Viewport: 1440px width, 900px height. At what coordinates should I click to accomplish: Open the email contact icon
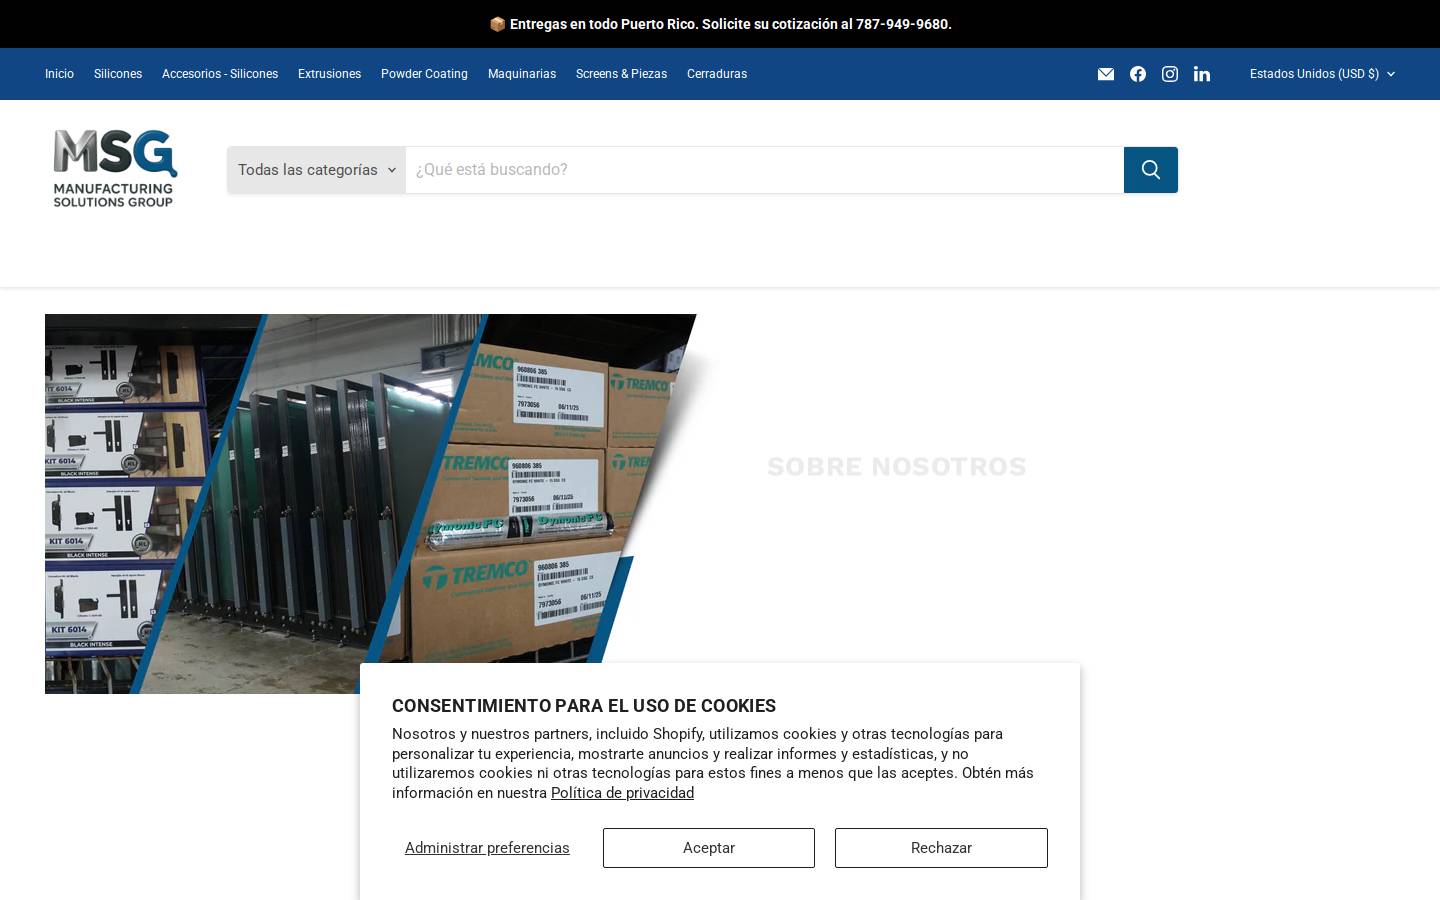click(1106, 74)
